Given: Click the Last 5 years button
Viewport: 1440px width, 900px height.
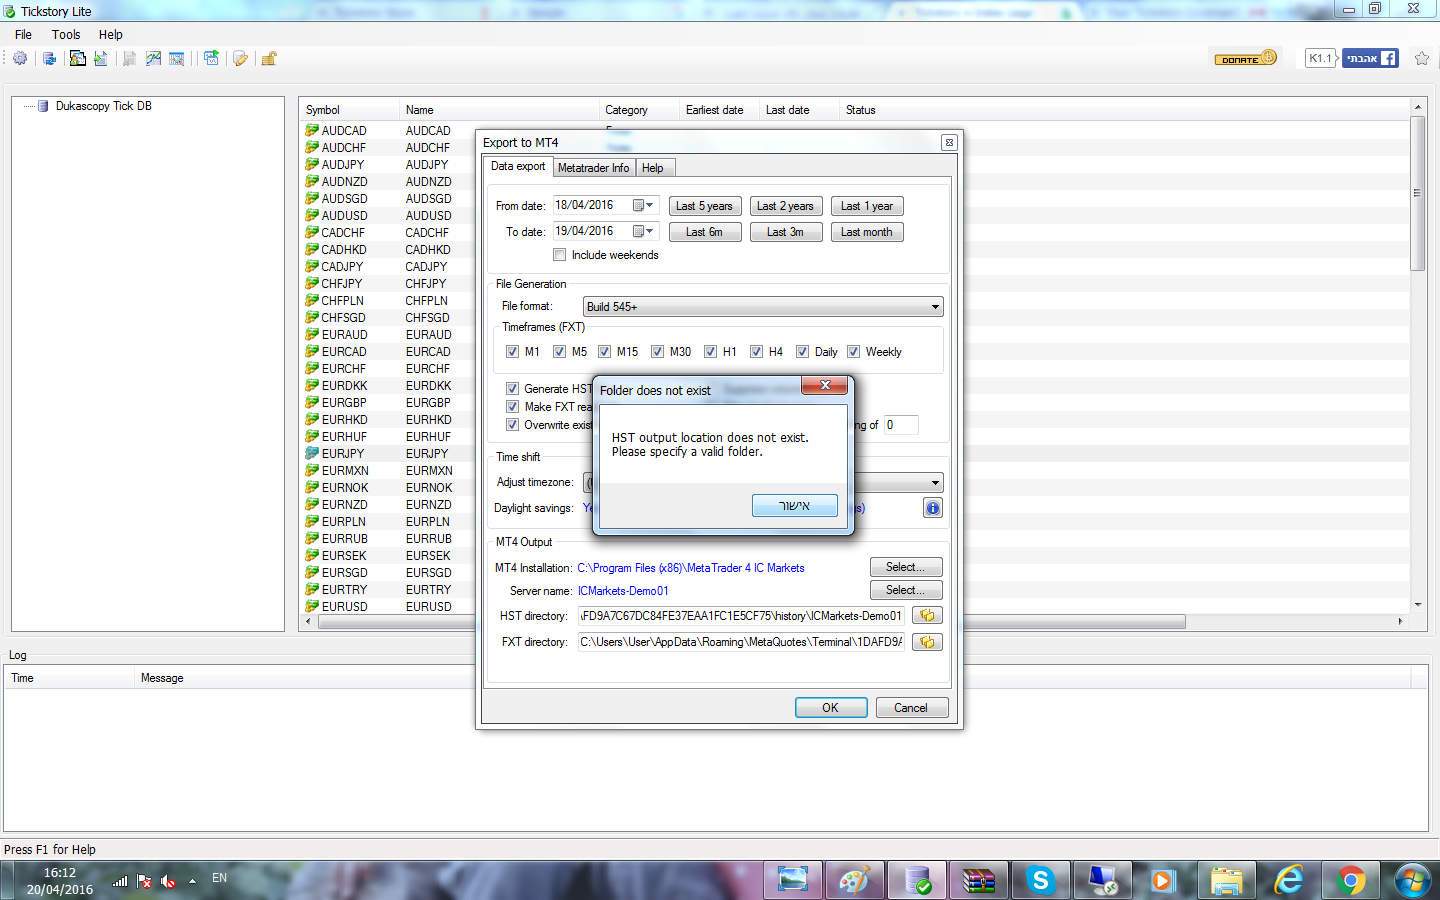Looking at the screenshot, I should click(x=704, y=206).
